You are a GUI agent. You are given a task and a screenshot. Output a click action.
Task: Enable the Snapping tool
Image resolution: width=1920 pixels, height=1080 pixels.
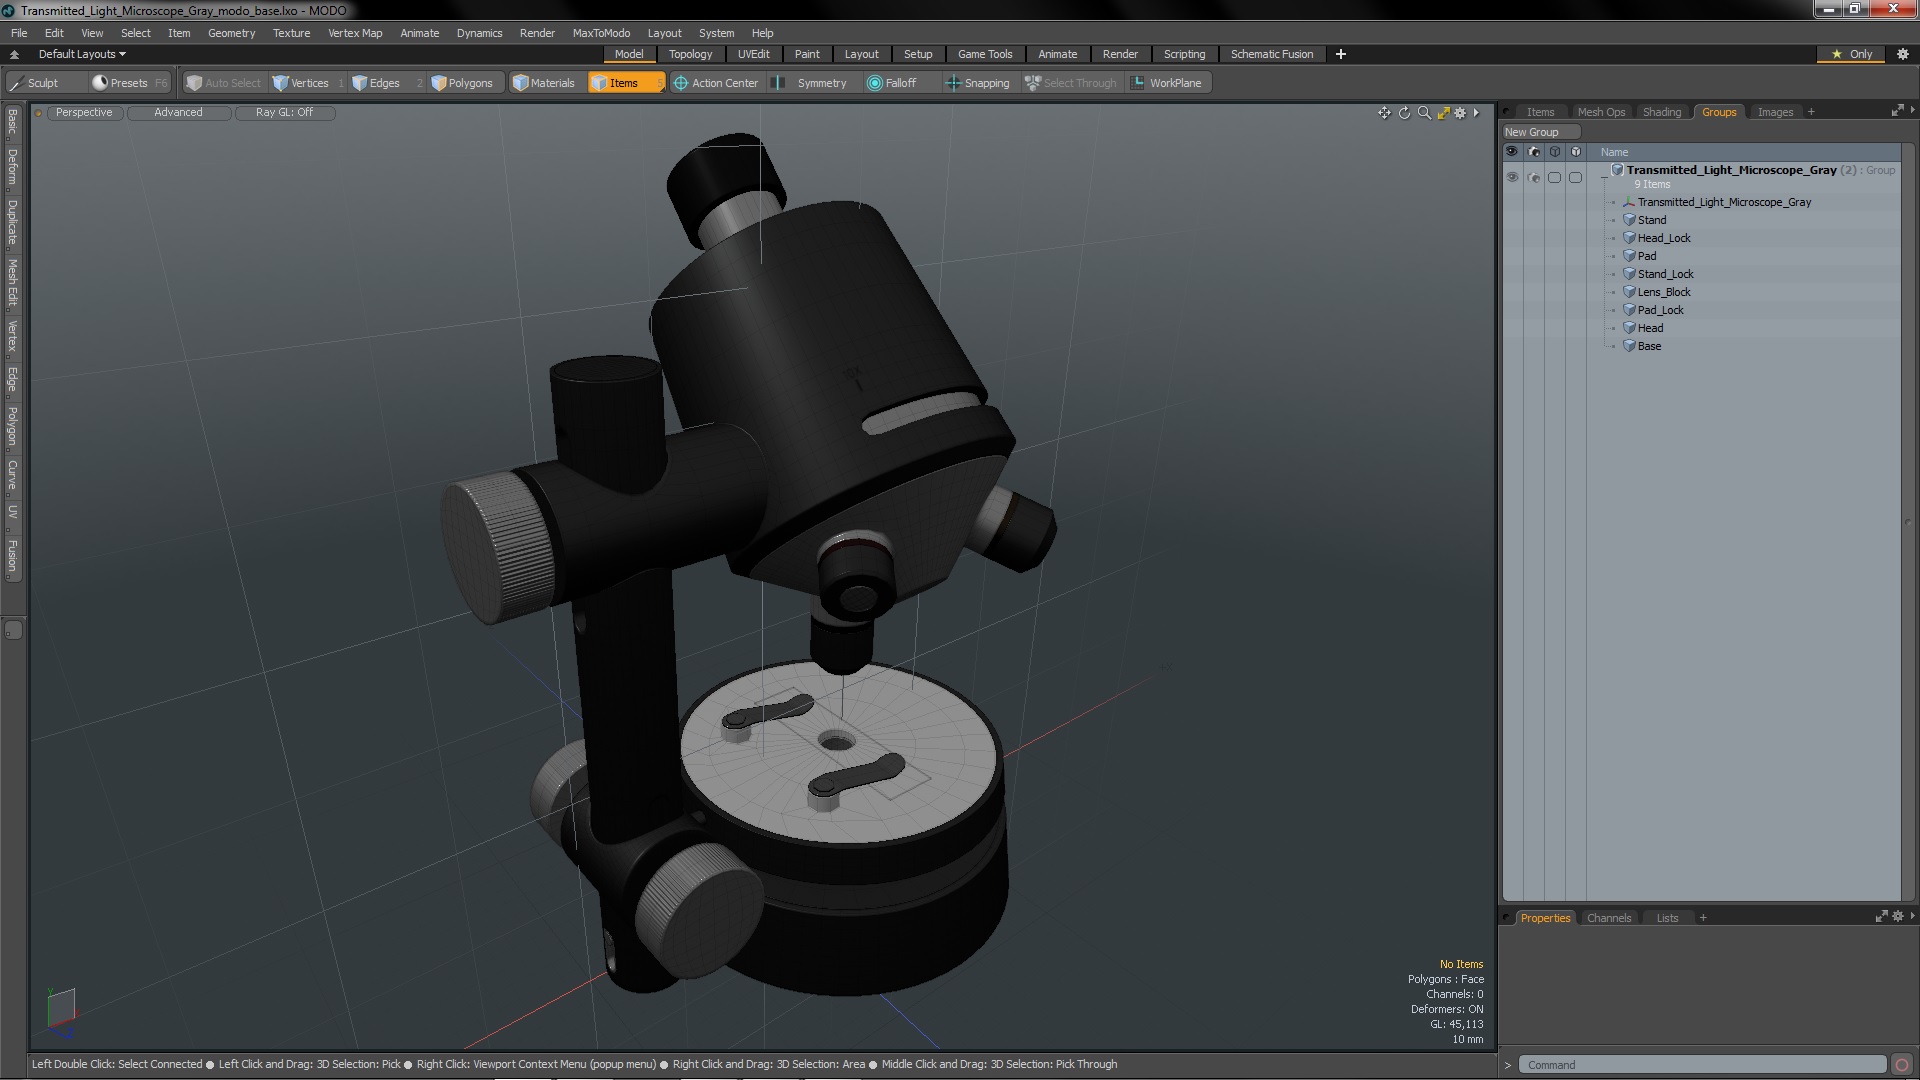(x=977, y=83)
